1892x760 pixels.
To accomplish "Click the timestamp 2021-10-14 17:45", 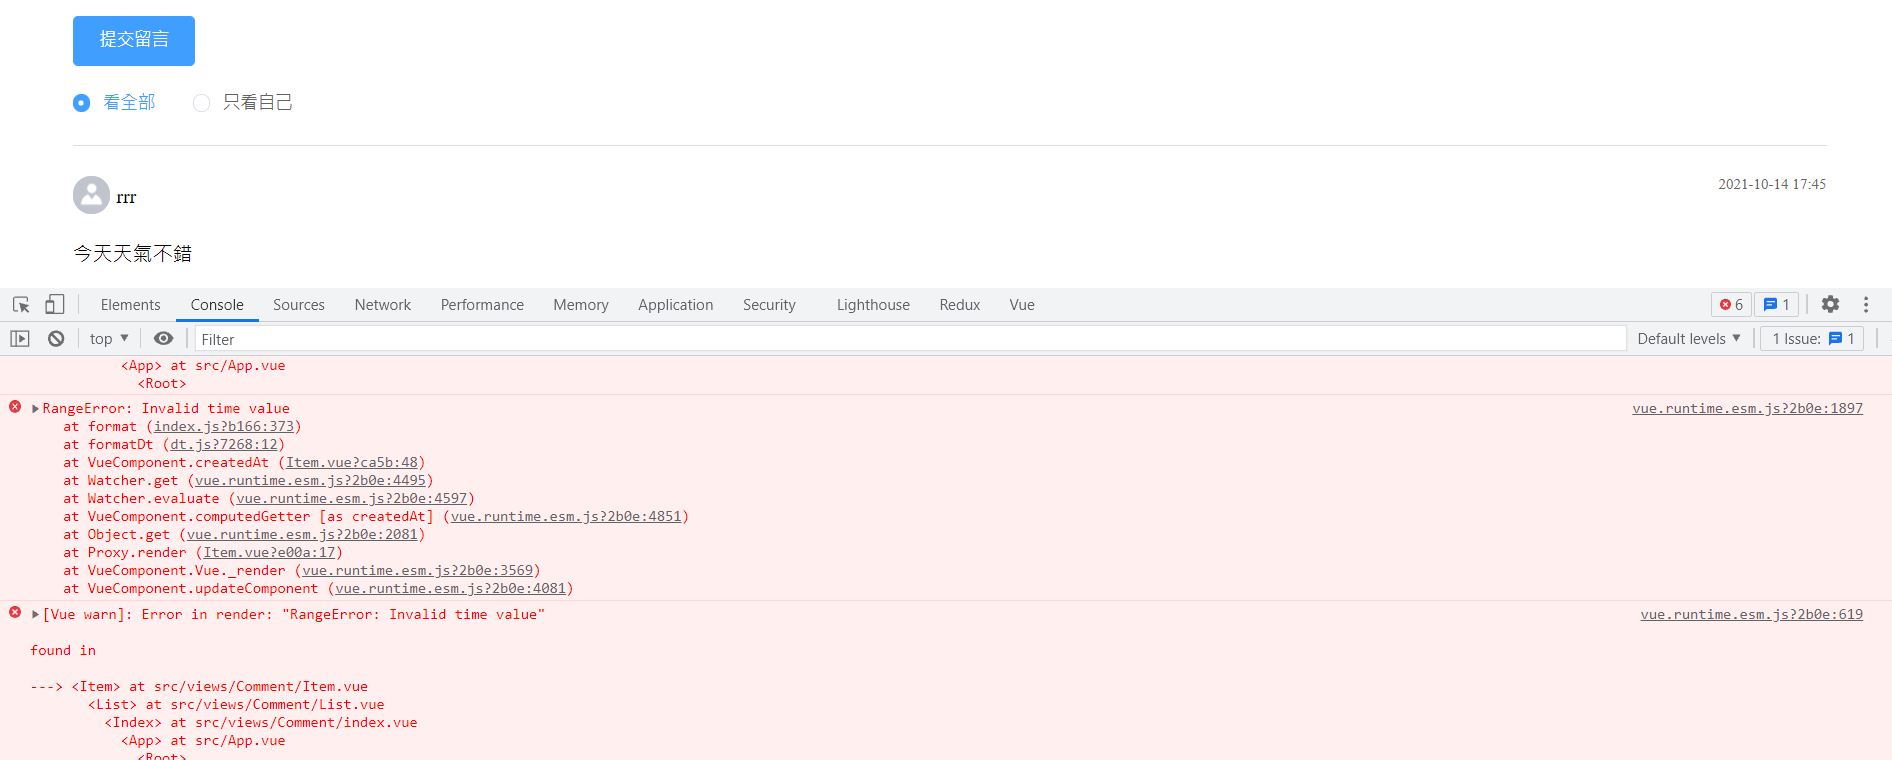I will [1772, 184].
